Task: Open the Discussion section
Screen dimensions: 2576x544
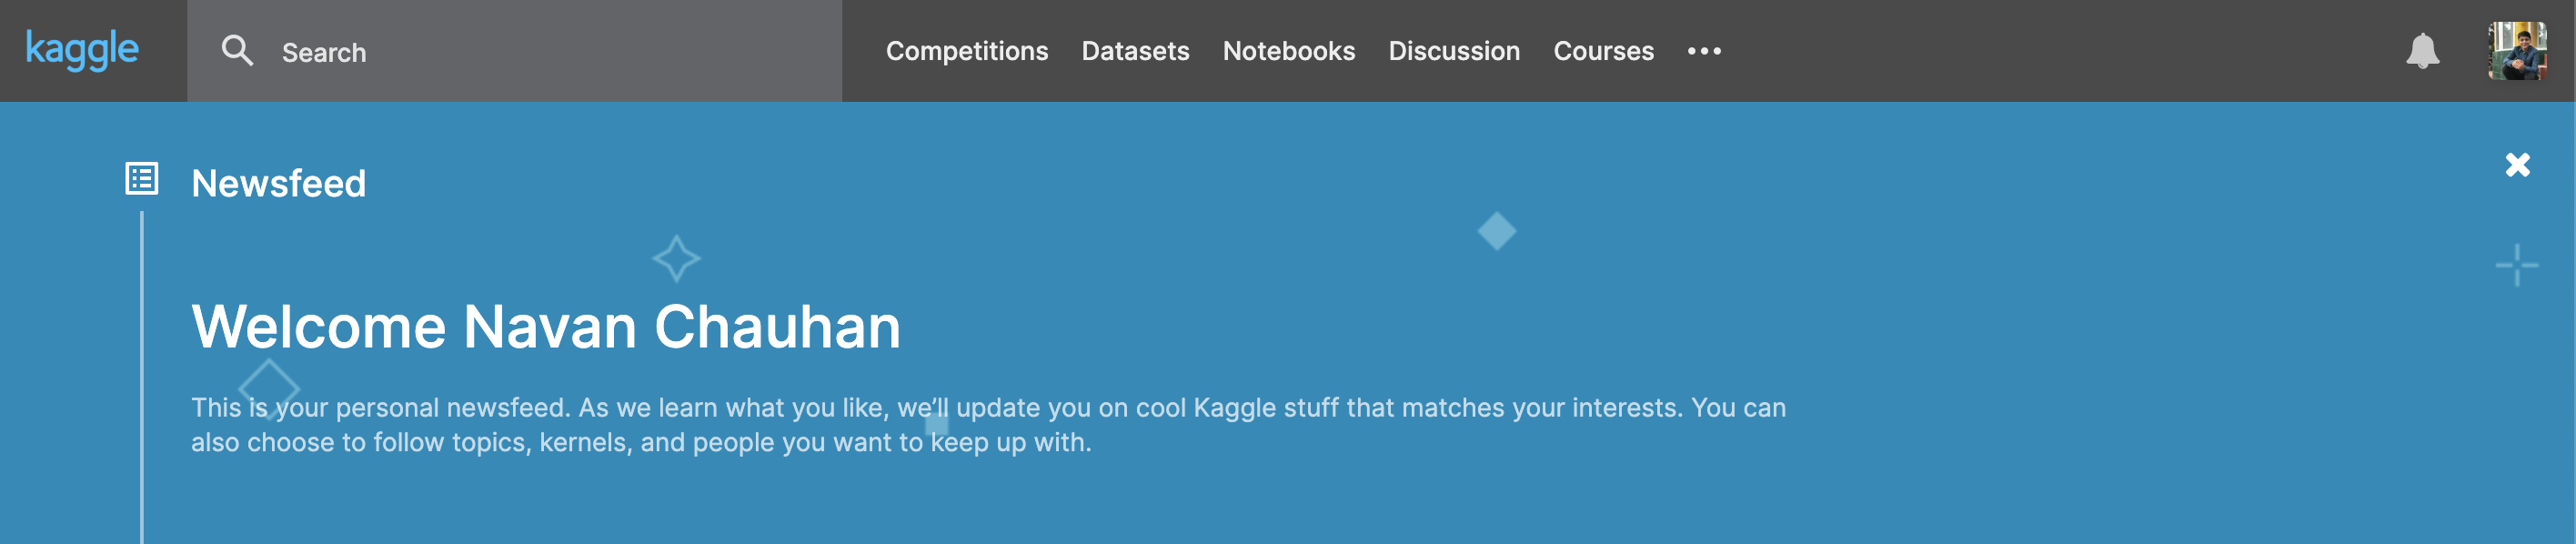Action: [x=1453, y=51]
